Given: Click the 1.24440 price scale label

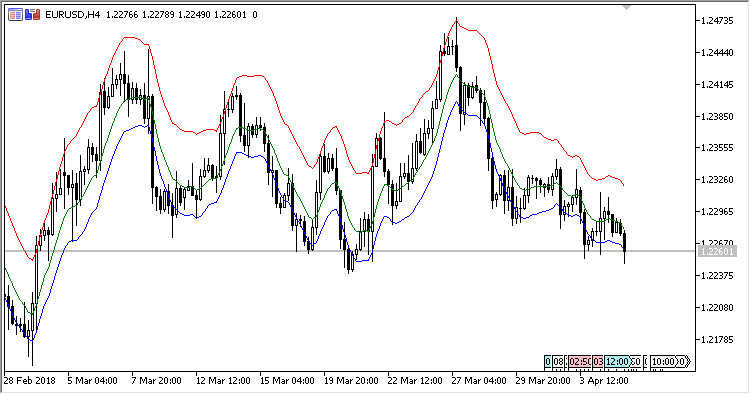Looking at the screenshot, I should [x=717, y=53].
